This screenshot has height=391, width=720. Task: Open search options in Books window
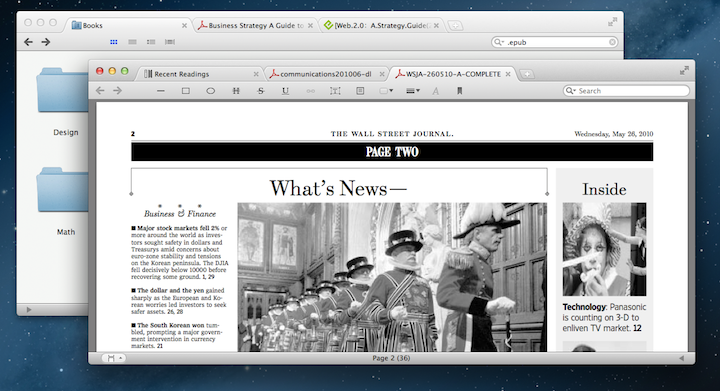click(499, 42)
